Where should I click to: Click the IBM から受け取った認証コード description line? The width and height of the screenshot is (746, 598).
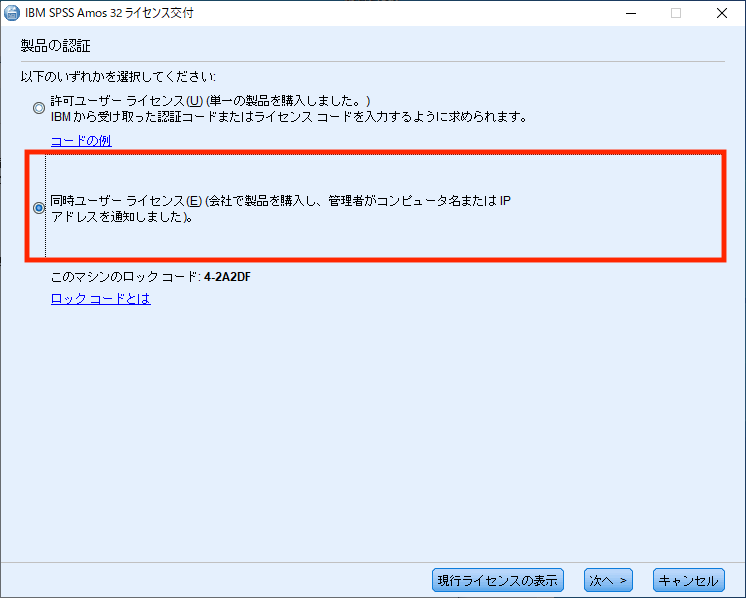(x=289, y=117)
